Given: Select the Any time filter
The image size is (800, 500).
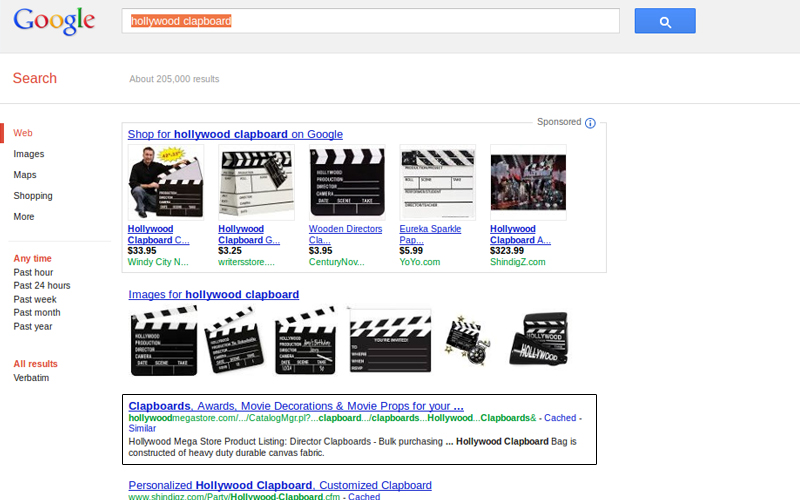Looking at the screenshot, I should pyautogui.click(x=32, y=258).
